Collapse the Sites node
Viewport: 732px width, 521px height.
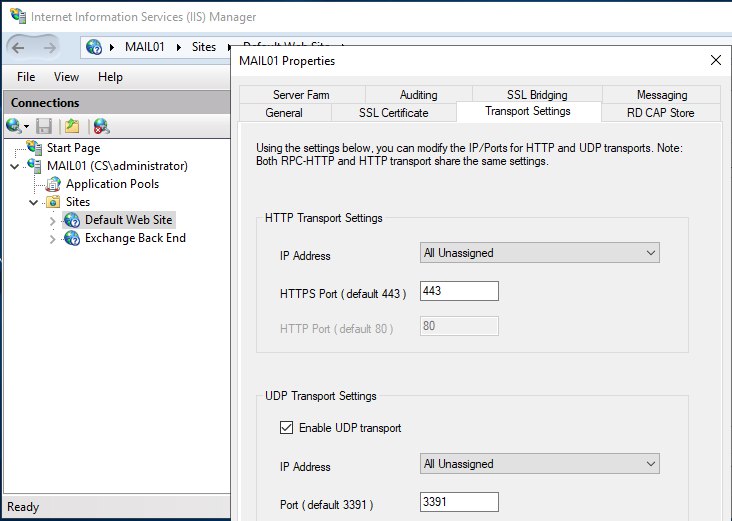pos(34,203)
